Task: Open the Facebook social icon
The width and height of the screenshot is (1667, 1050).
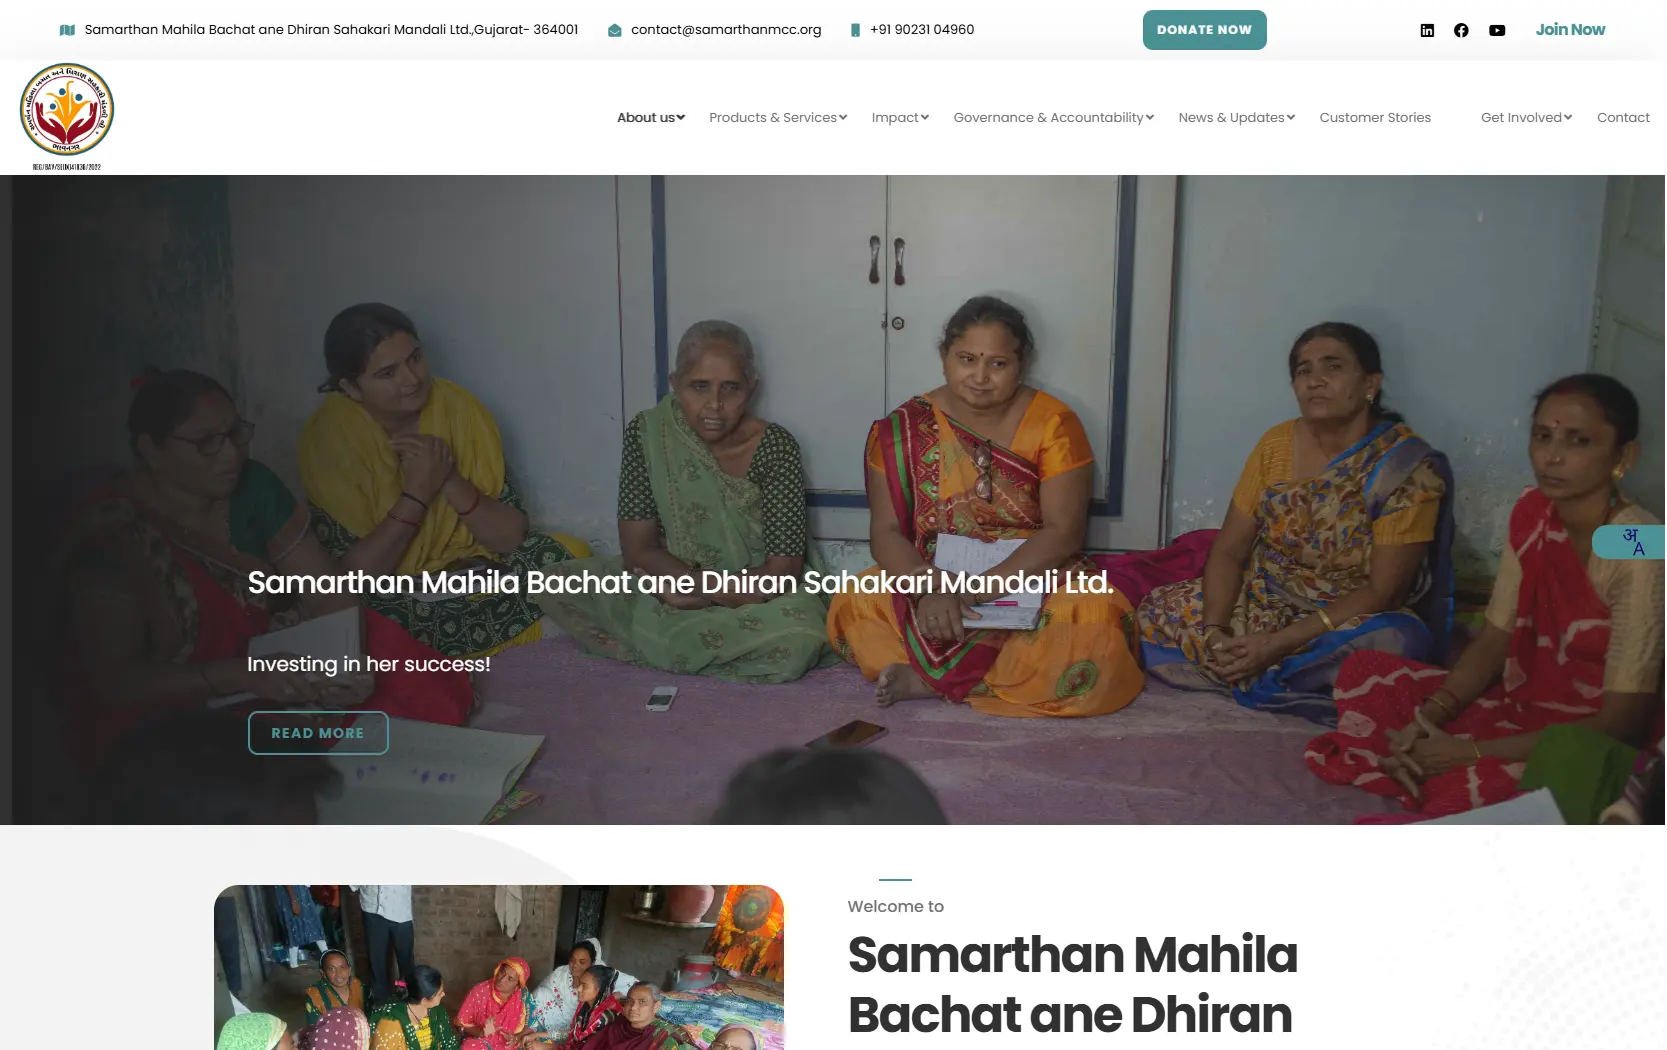Action: click(1461, 30)
